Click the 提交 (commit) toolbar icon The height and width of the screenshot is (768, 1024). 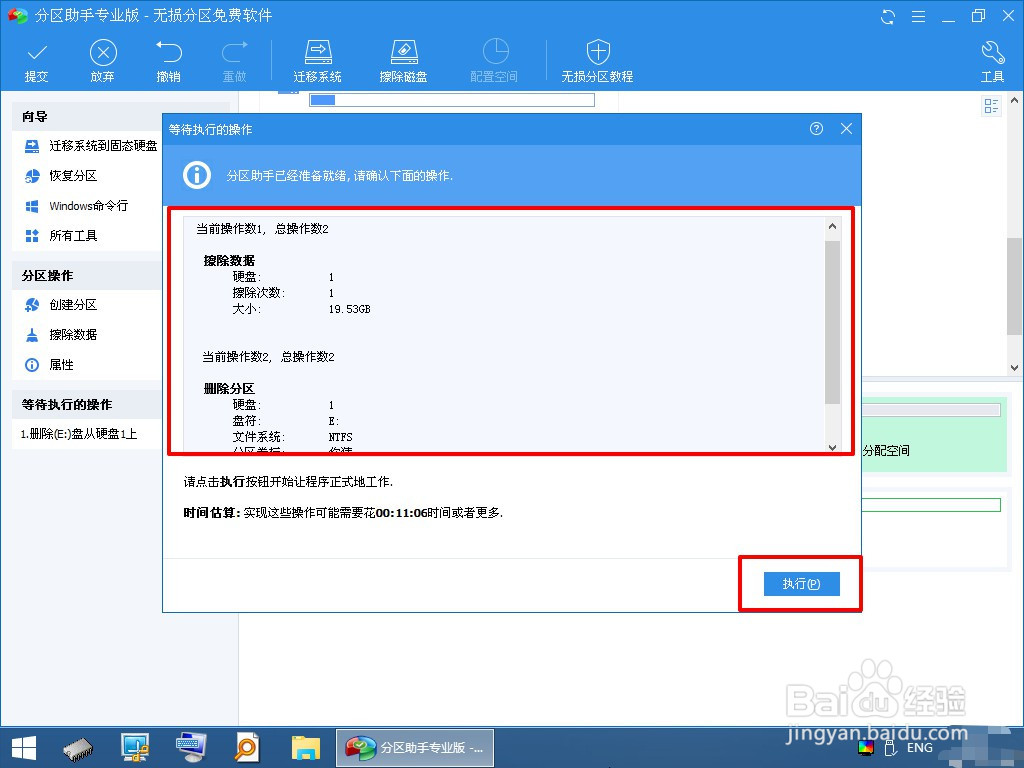37,61
